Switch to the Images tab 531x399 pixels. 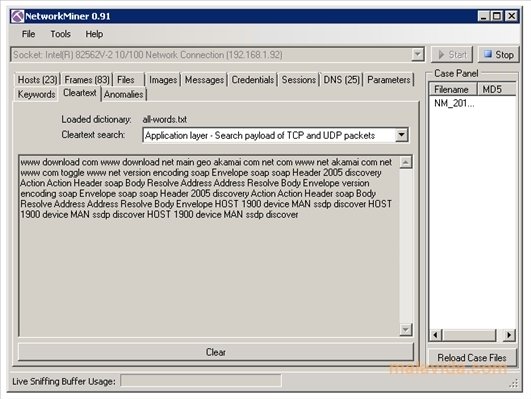click(x=163, y=80)
